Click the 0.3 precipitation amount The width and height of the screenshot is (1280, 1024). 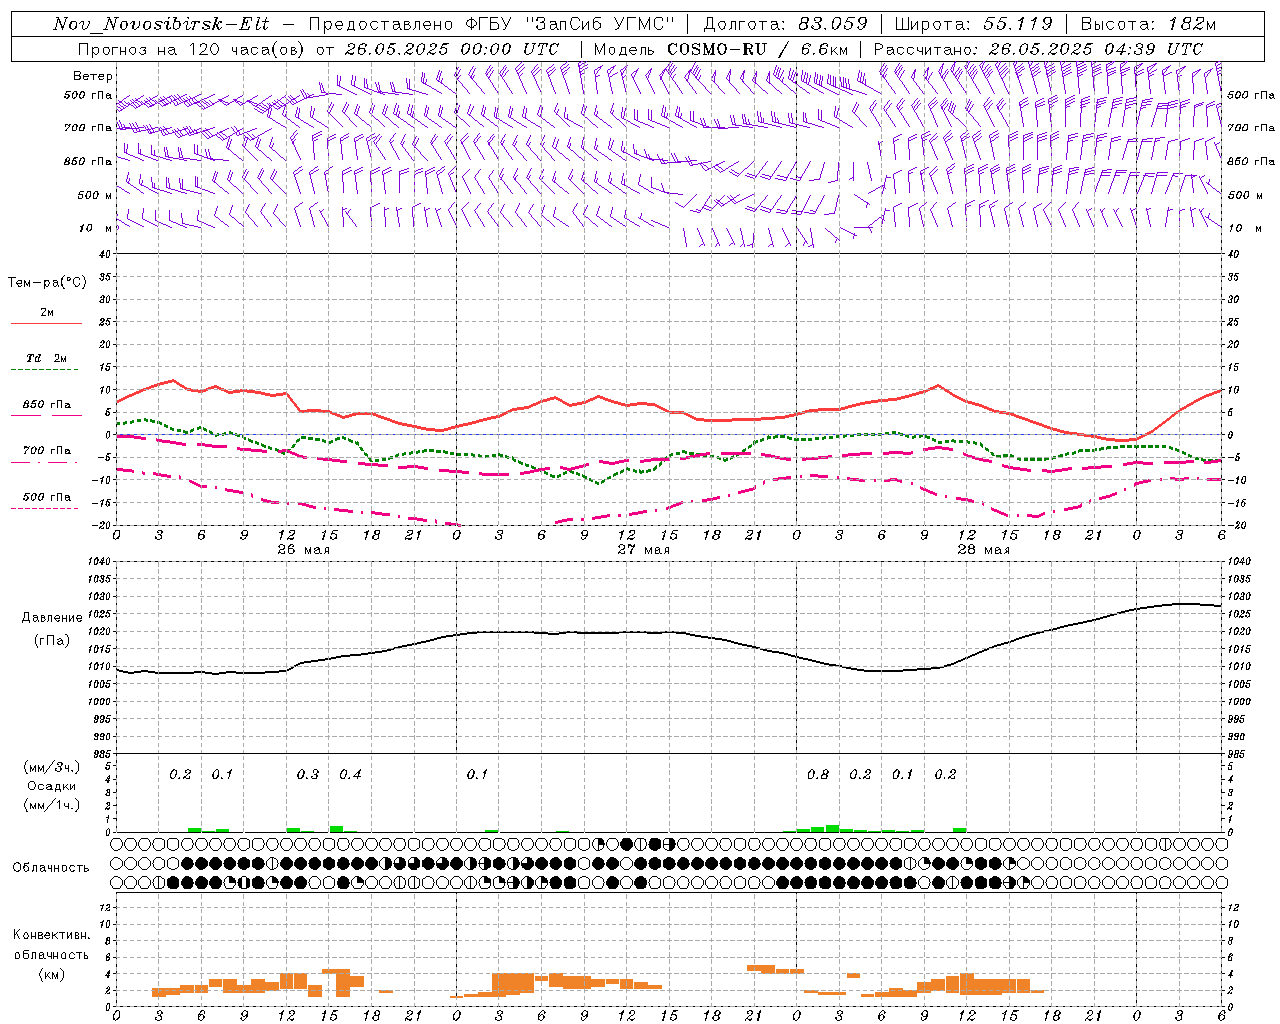(x=308, y=774)
